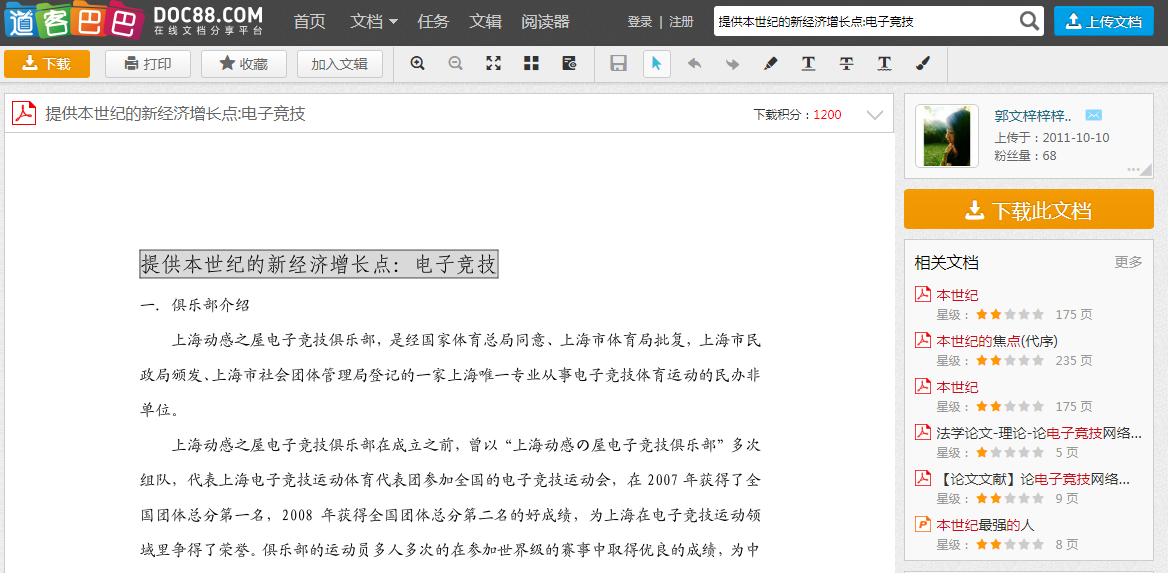The width and height of the screenshot is (1168, 573).
Task: Select the strikethrough text tool
Action: (846, 64)
